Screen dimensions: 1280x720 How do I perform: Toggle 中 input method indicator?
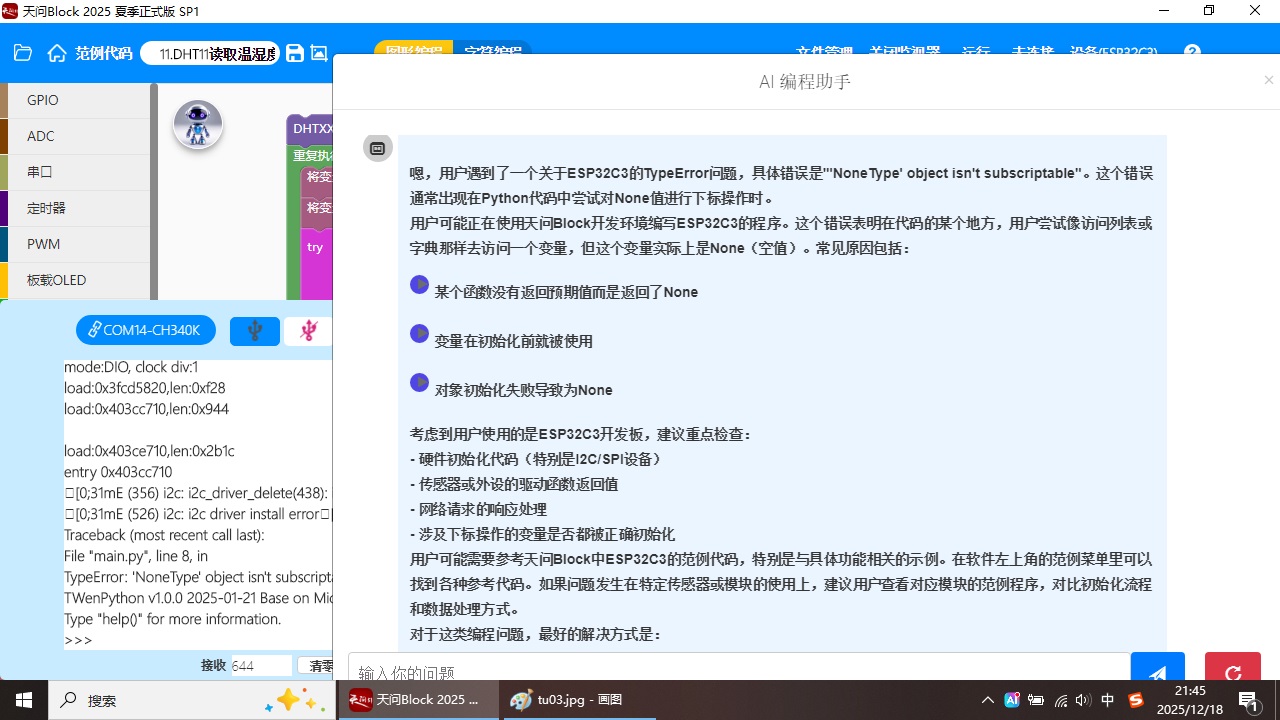(1108, 700)
